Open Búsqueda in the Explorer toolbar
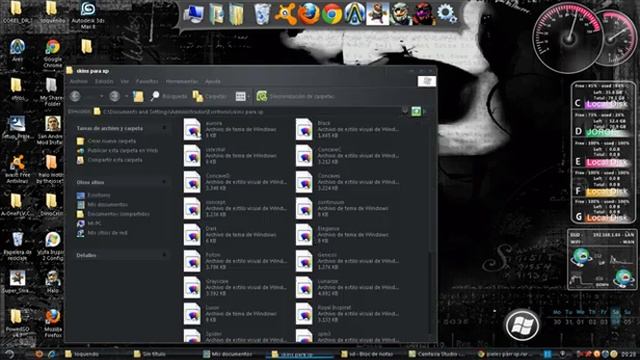Image resolution: width=640 pixels, height=360 pixels. click(168, 96)
